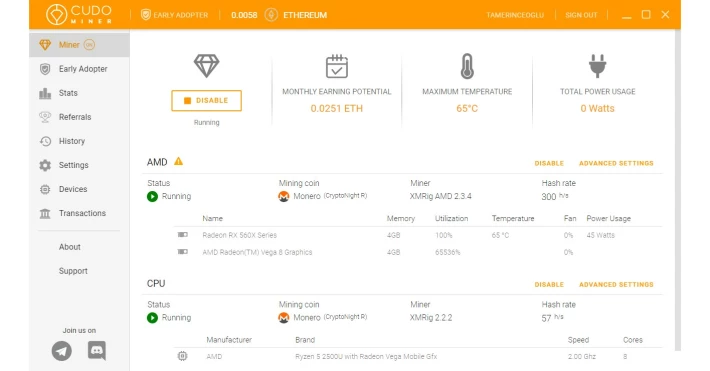
Task: Open the Support page
Action: click(73, 271)
